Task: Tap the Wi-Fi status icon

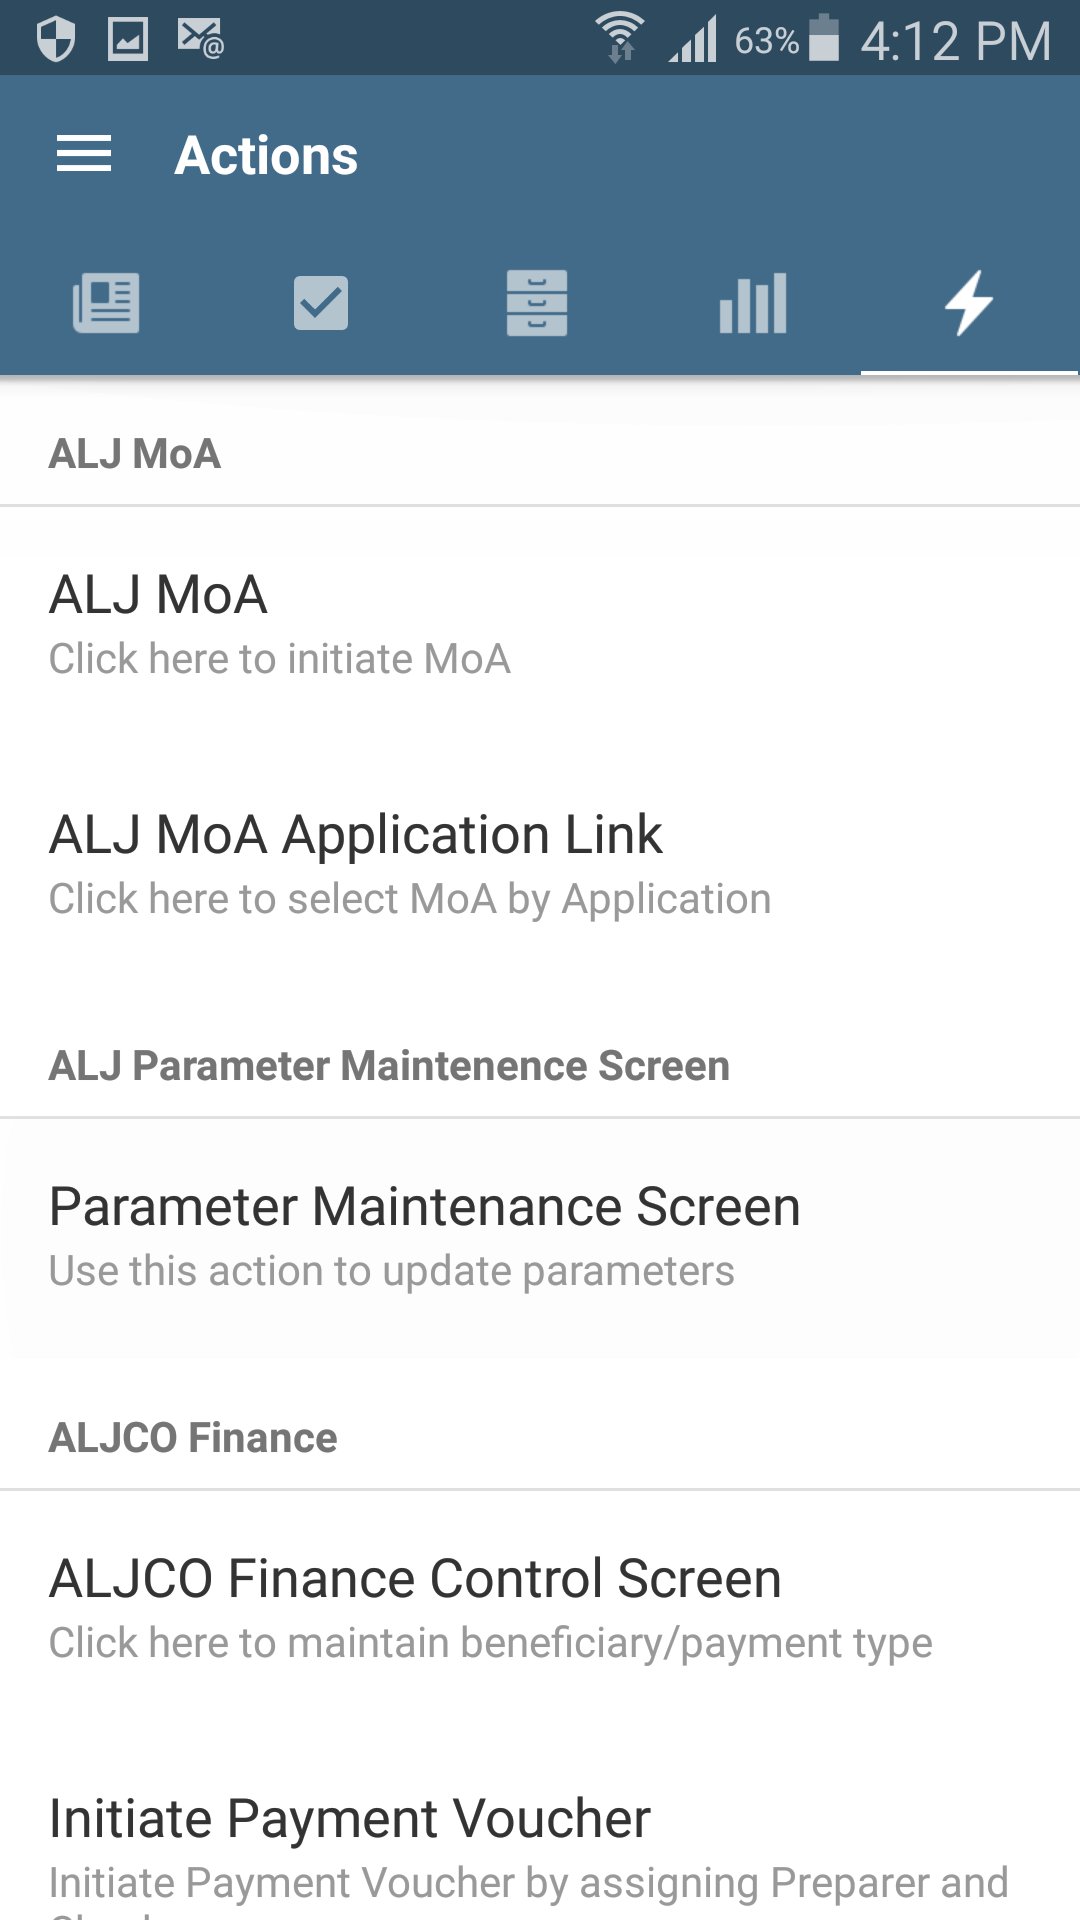Action: pyautogui.click(x=620, y=38)
